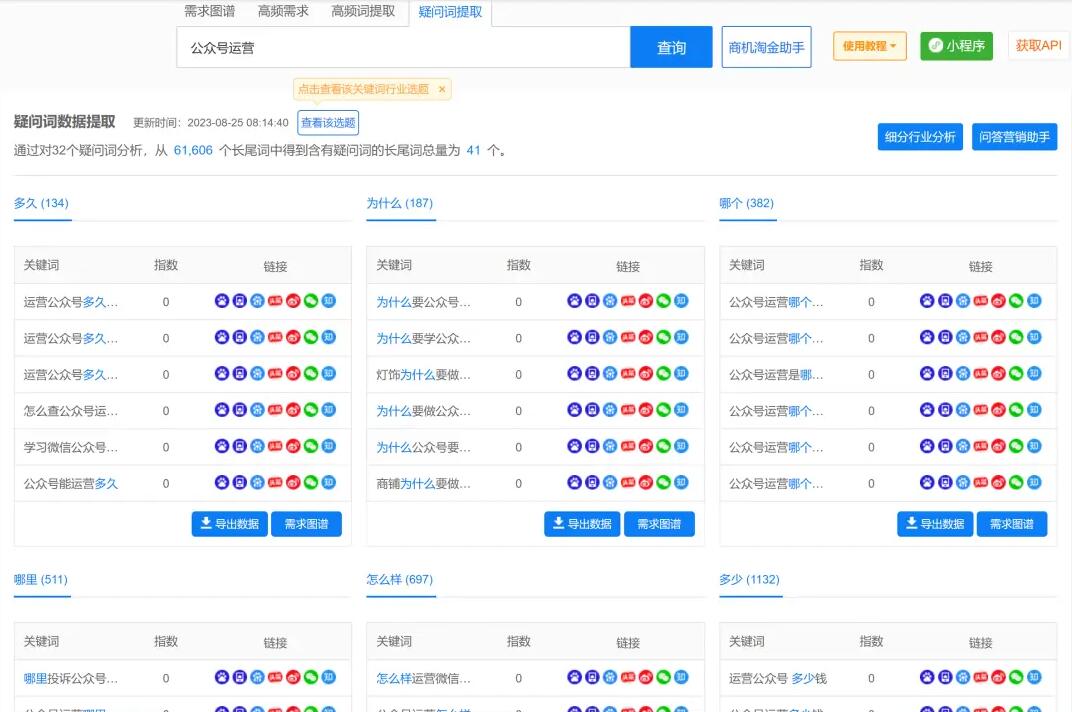
Task: Close the 点击查看该关键词行业选题 tooltip
Action: click(442, 89)
